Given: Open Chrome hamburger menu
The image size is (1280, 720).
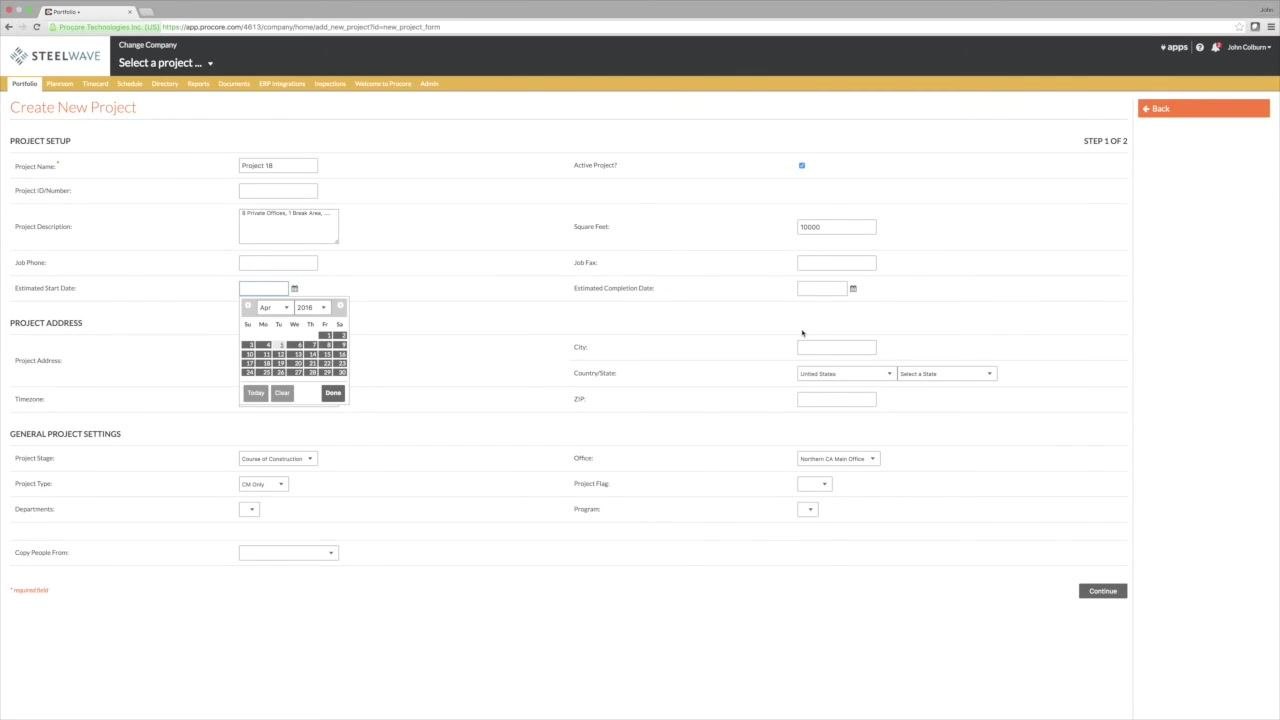Looking at the screenshot, I should (1270, 27).
